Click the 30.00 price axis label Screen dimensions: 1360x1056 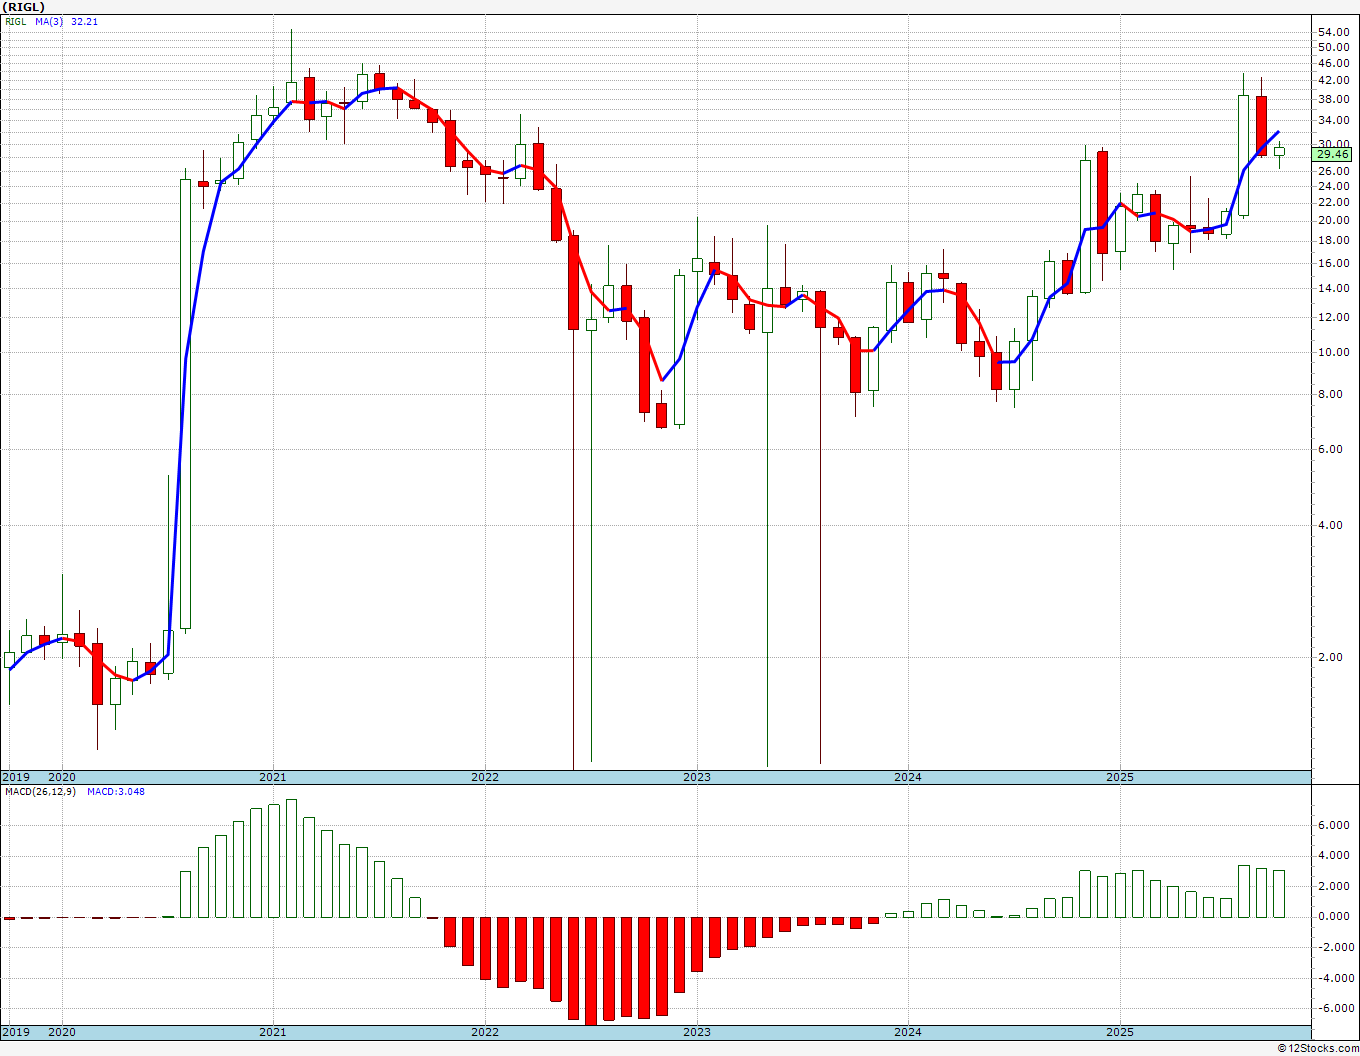(1333, 143)
